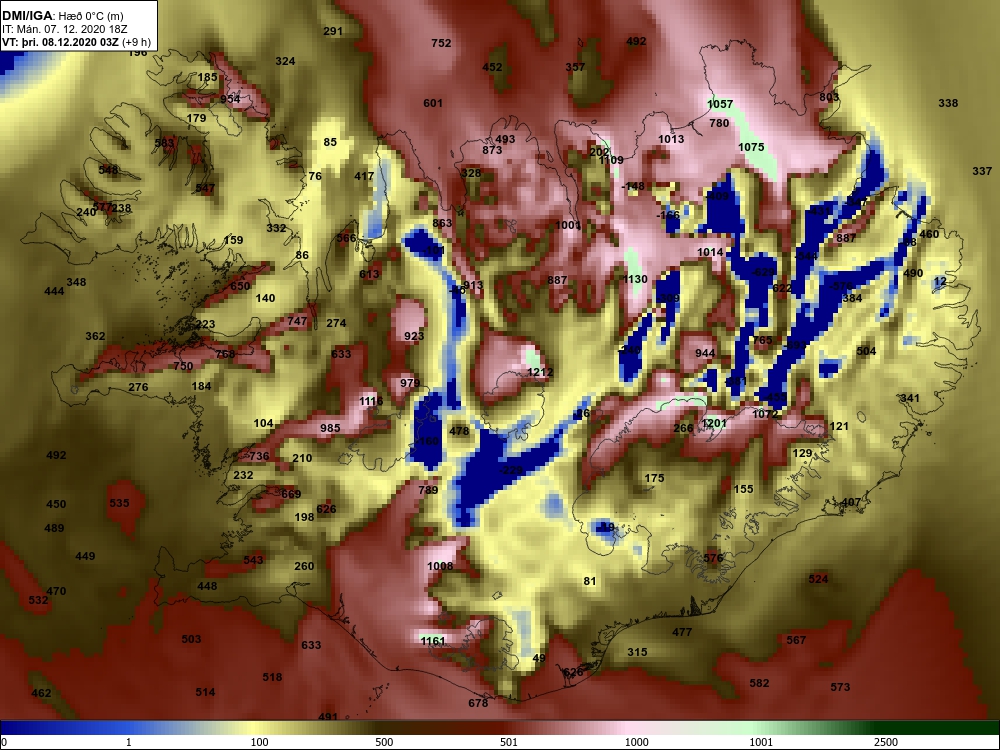1000x750 pixels.
Task: Click the map value '576'
Action: coord(713,558)
